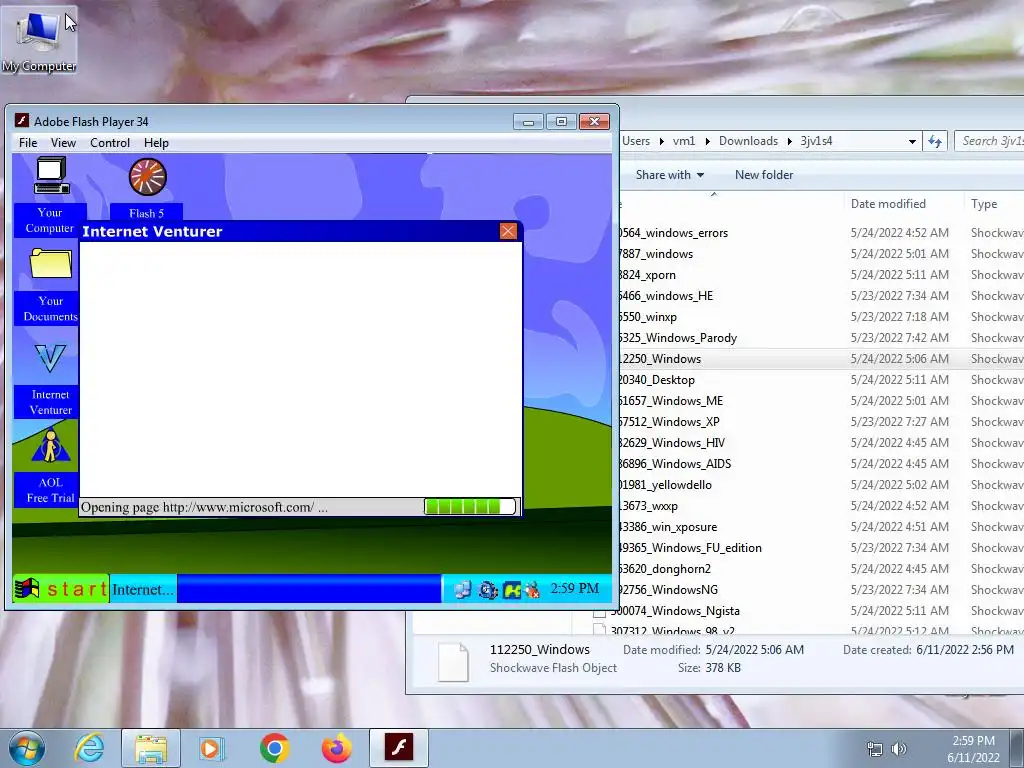Click the volume speaker tray icon
Viewport: 1024px width, 768px height.
point(899,749)
